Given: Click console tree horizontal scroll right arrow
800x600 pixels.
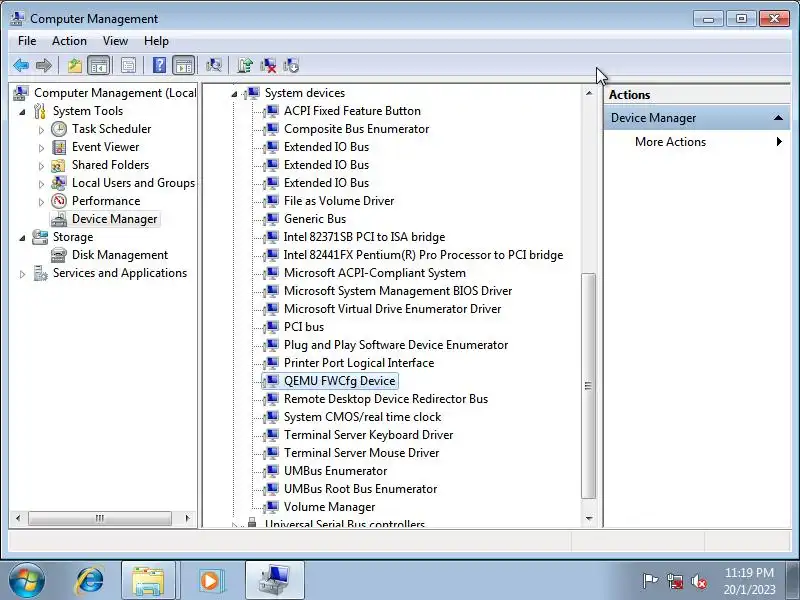Looking at the screenshot, I should click(x=187, y=518).
